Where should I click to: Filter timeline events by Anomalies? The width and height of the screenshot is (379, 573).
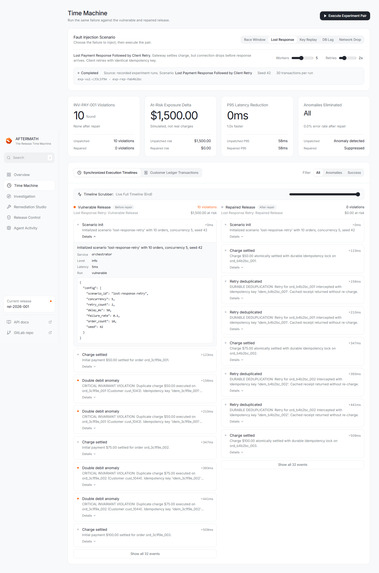[334, 172]
